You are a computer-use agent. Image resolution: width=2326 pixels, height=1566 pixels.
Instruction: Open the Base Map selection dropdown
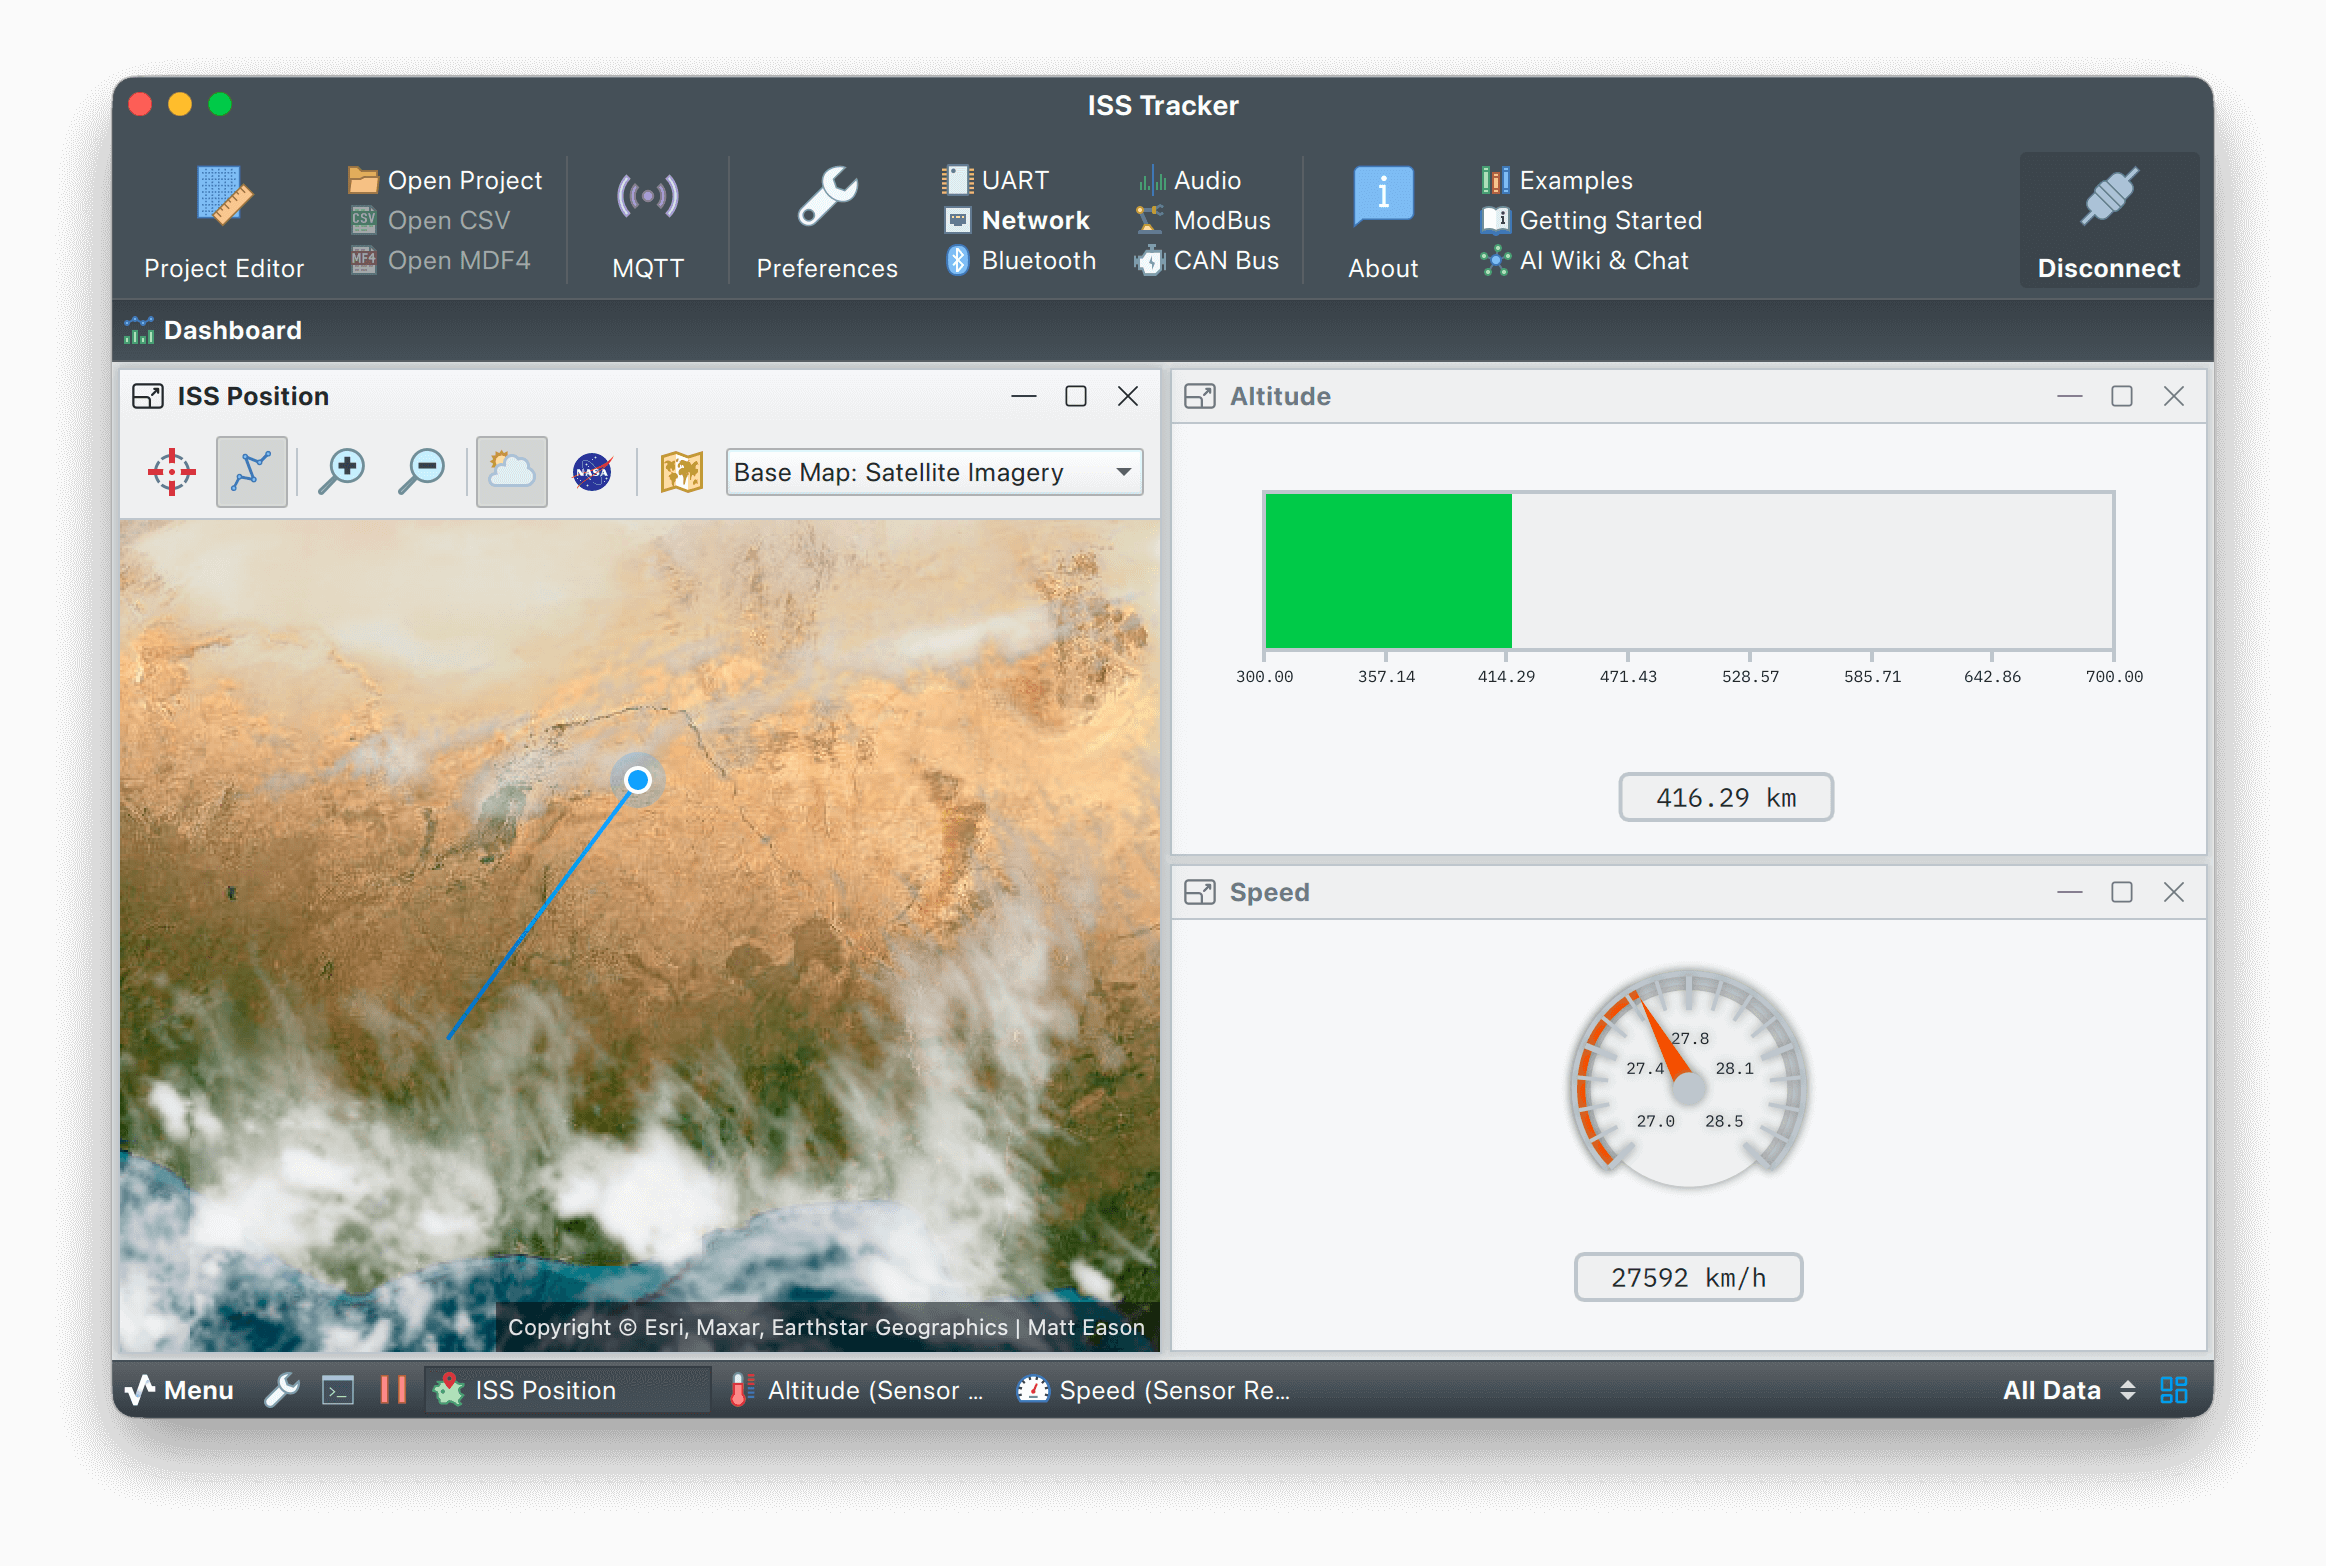coord(933,471)
